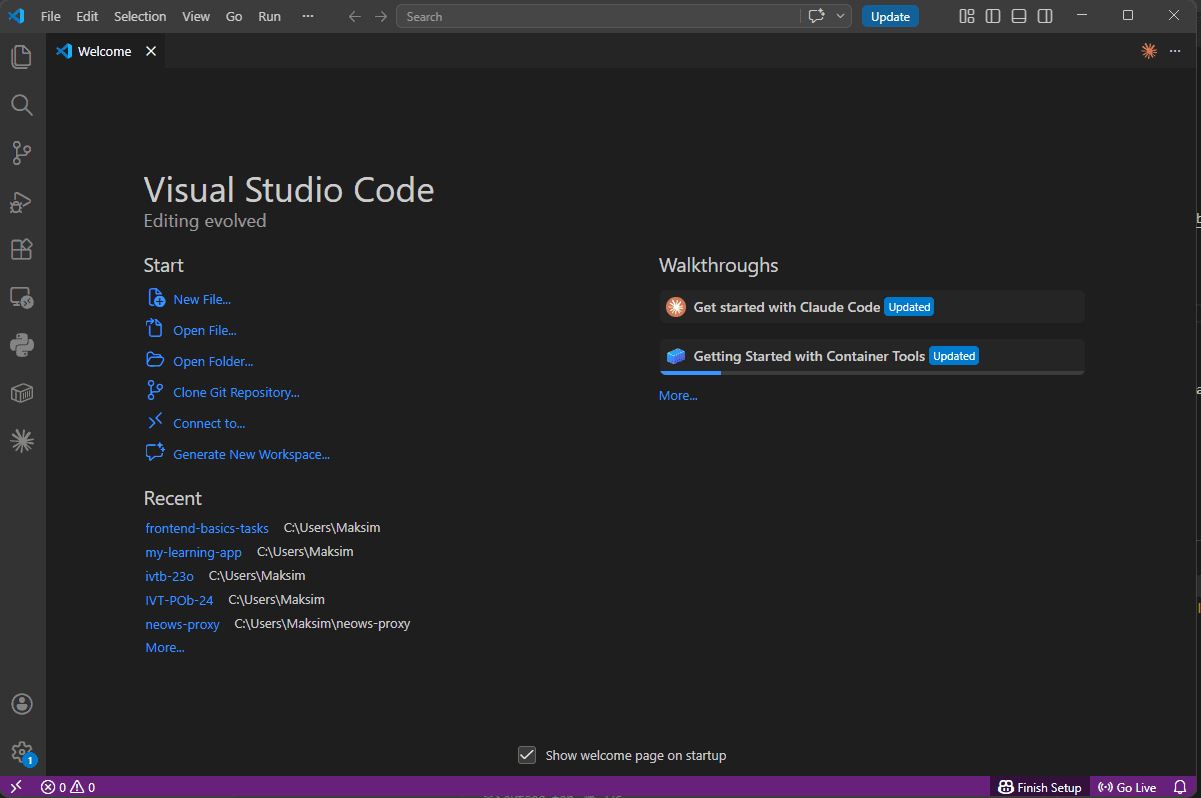Open the notifications bell in status bar
Viewport: 1201px width, 798px height.
point(1180,787)
